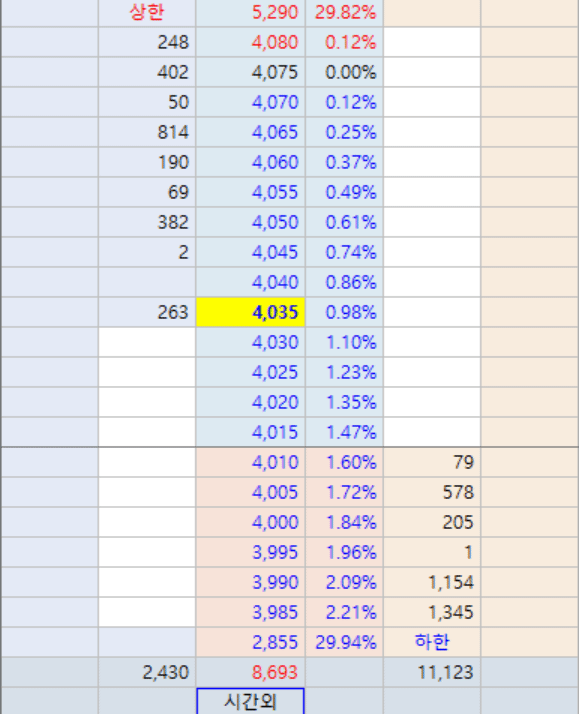Select bid price 3,995

275,552
